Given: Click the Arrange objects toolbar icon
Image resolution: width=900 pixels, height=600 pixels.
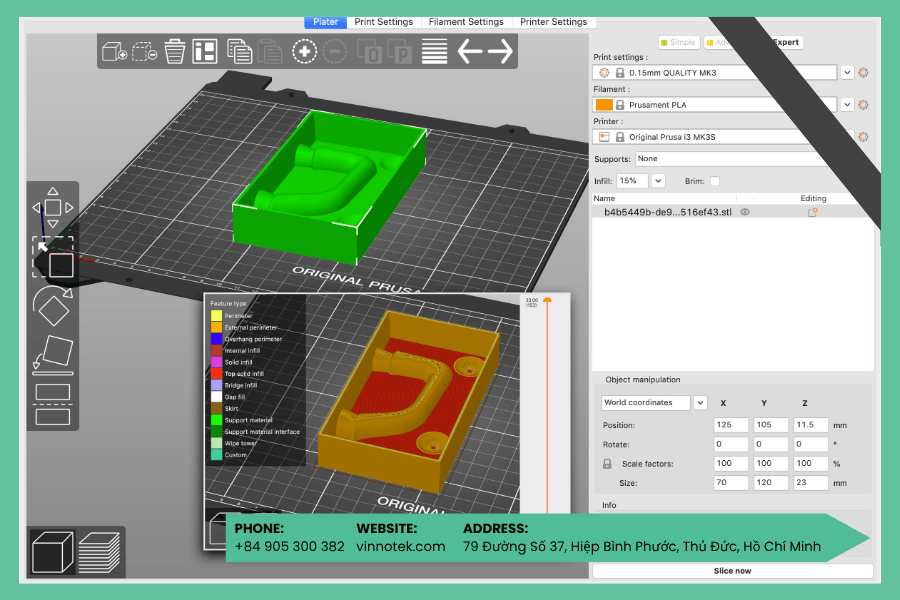Looking at the screenshot, I should [205, 51].
